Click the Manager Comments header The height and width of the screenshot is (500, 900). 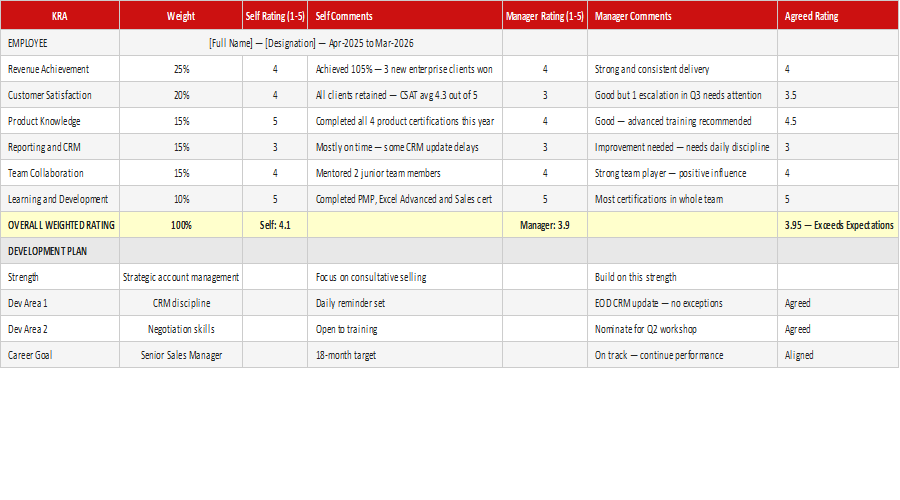[682, 15]
